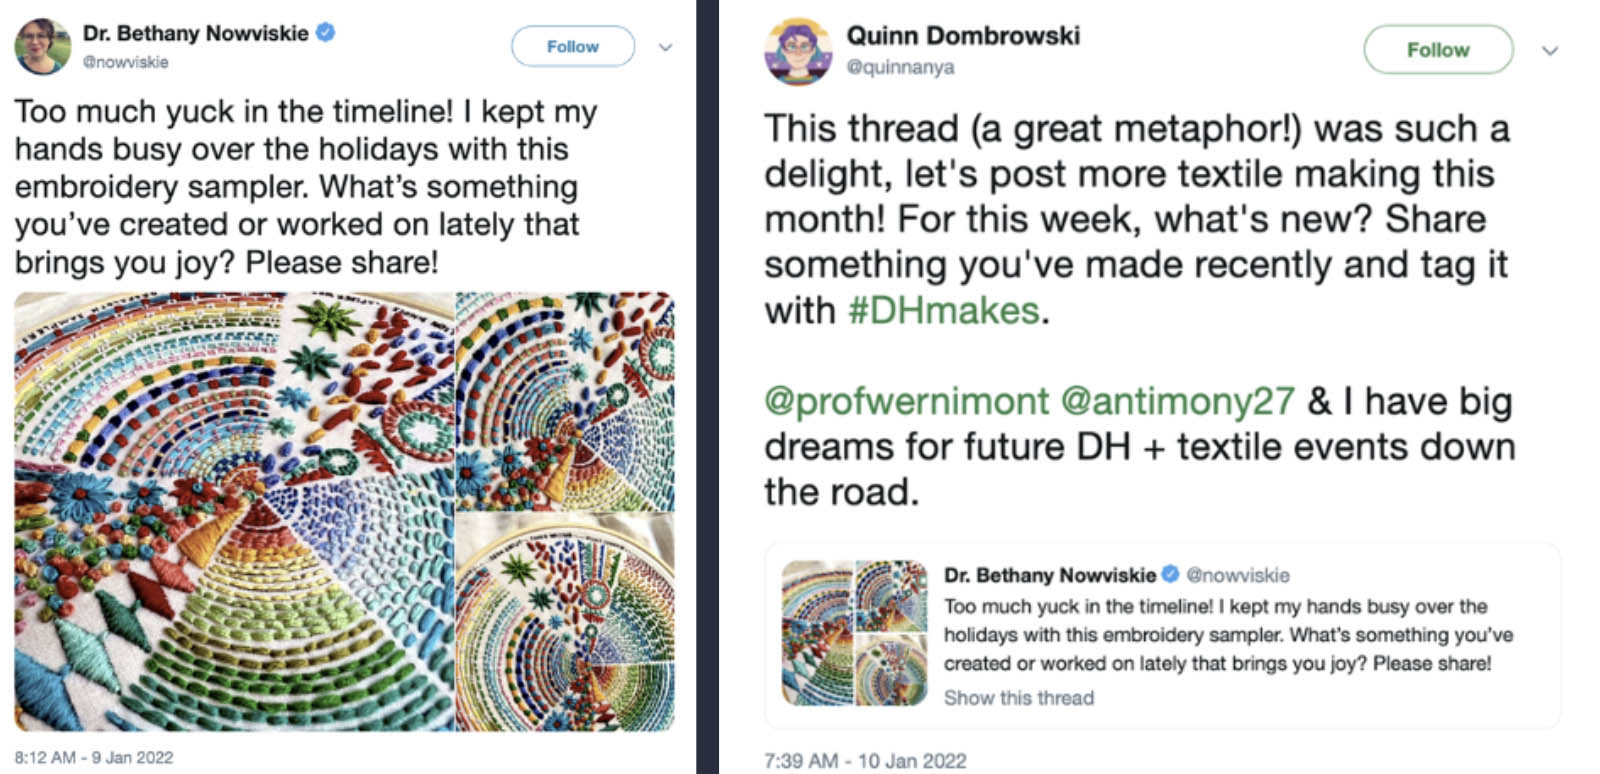Screen dimensions: 1600x774
Task: Click Dr. Bethany Nowviskie's verified badge
Action: click(324, 32)
